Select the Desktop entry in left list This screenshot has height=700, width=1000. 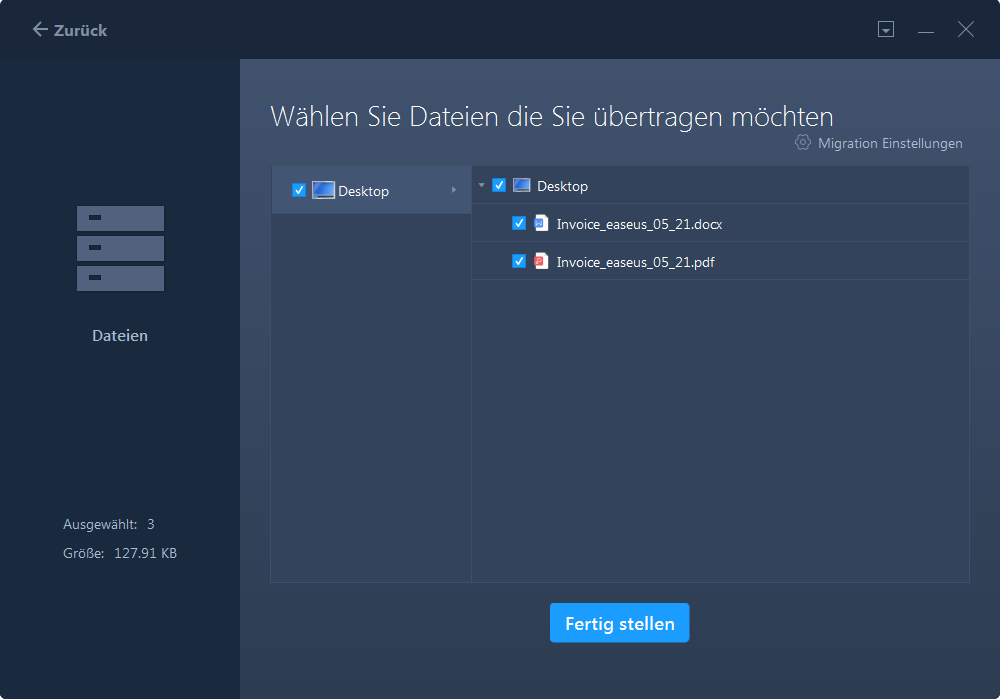coord(371,190)
